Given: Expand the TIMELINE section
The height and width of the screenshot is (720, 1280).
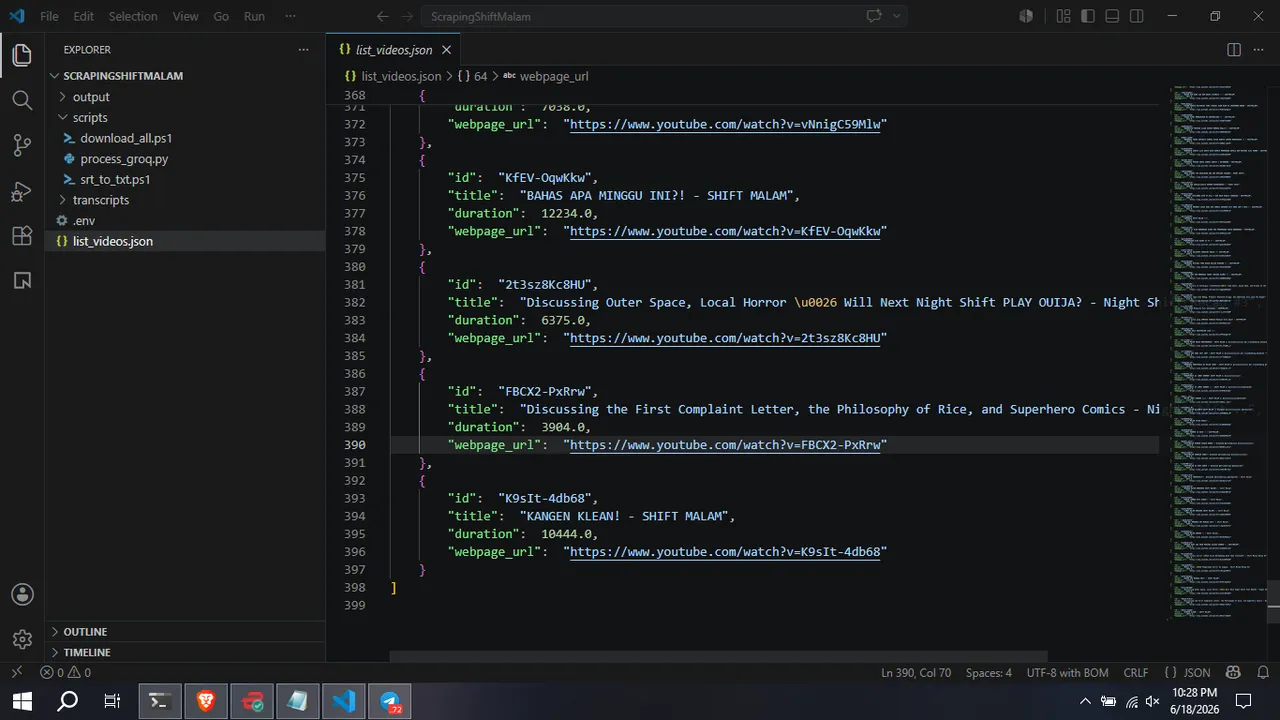Looking at the screenshot, I should 185,652.
